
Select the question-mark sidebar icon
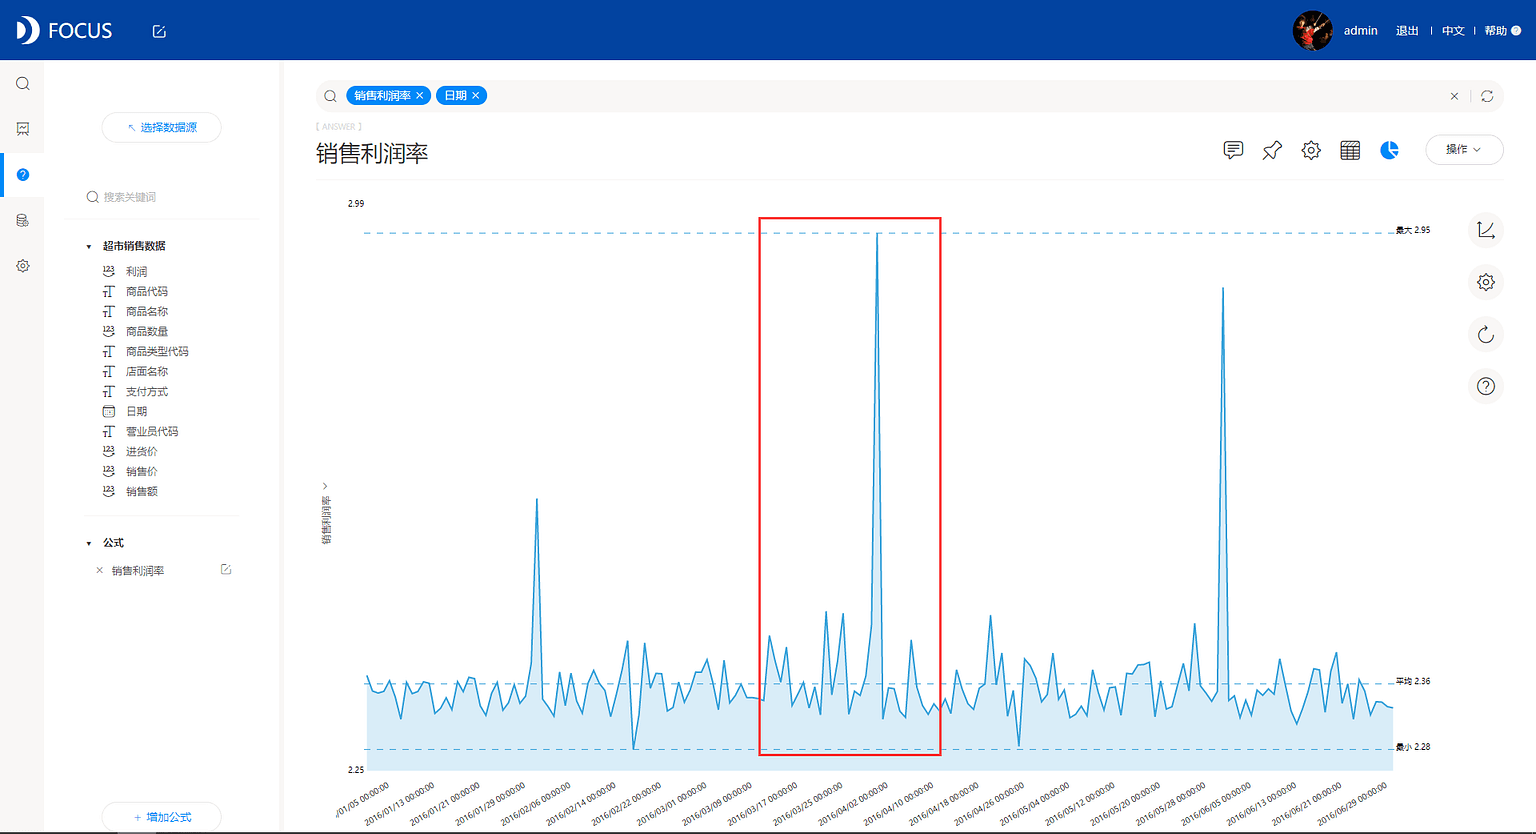(x=23, y=175)
